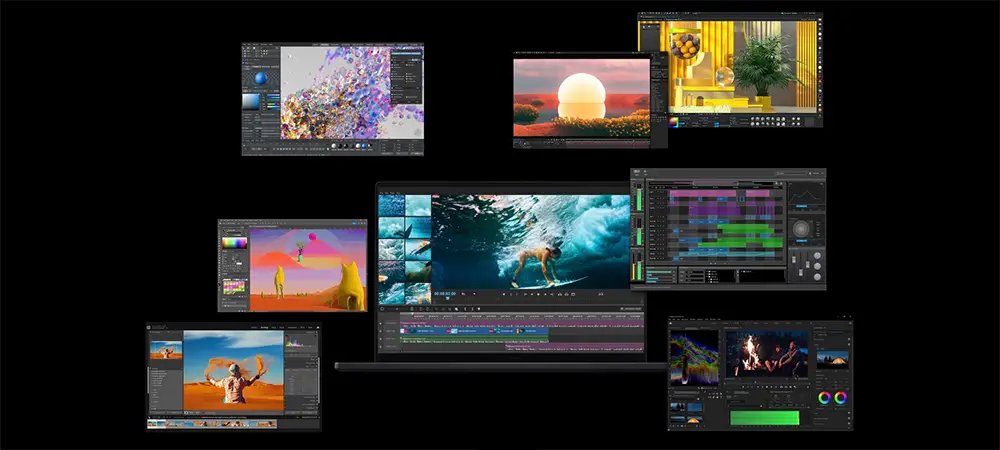Click the yellow cat canvas in the paint app
Screen dimensions: 1000x450
click(308, 270)
